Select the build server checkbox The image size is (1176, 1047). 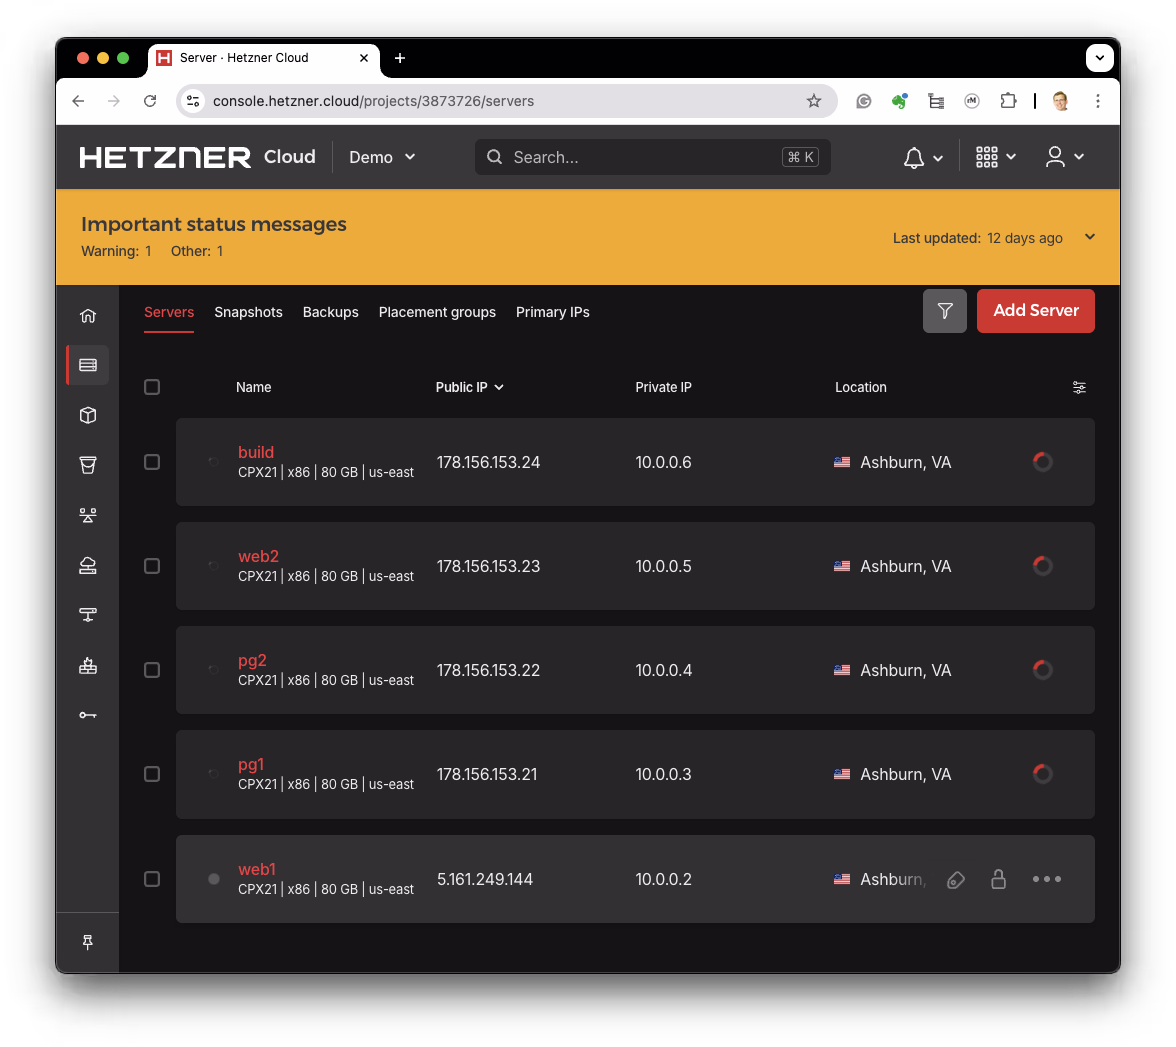152,462
